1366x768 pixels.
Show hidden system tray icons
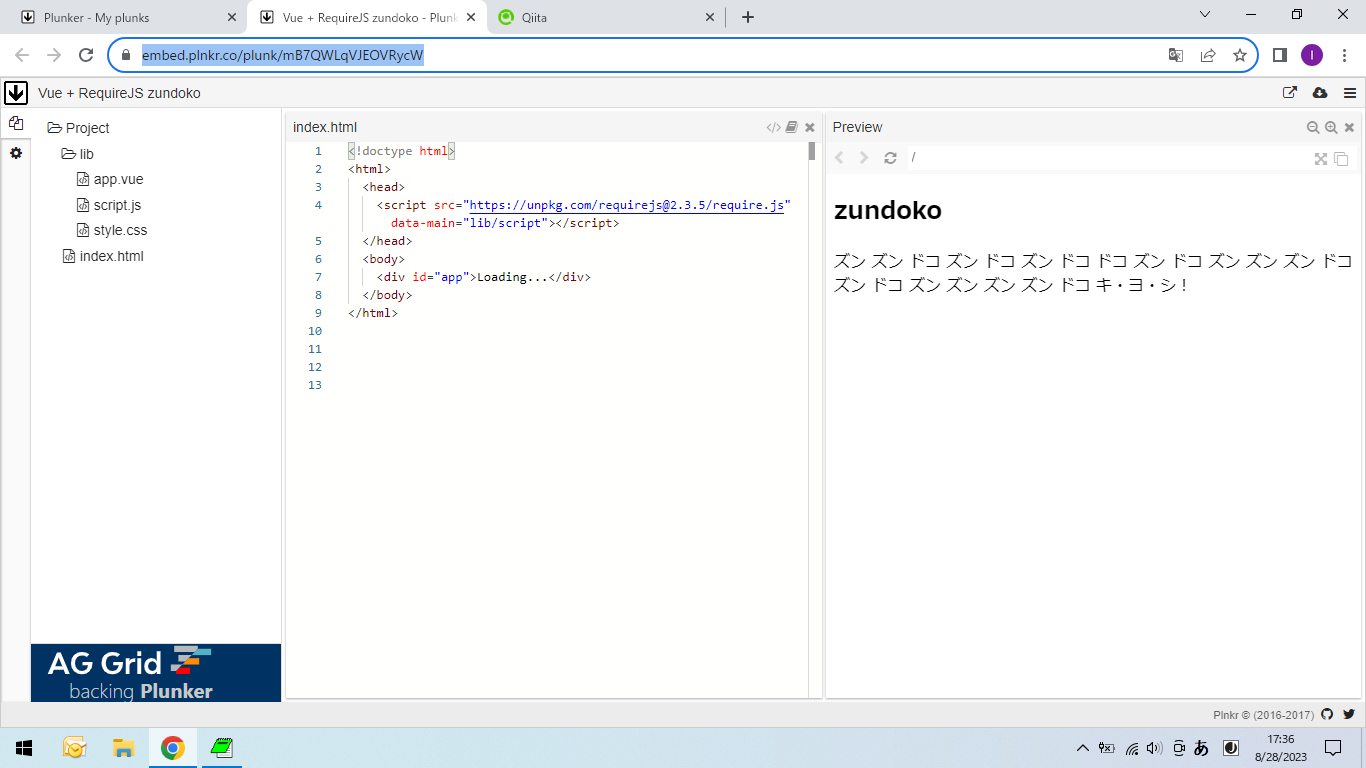click(1082, 748)
